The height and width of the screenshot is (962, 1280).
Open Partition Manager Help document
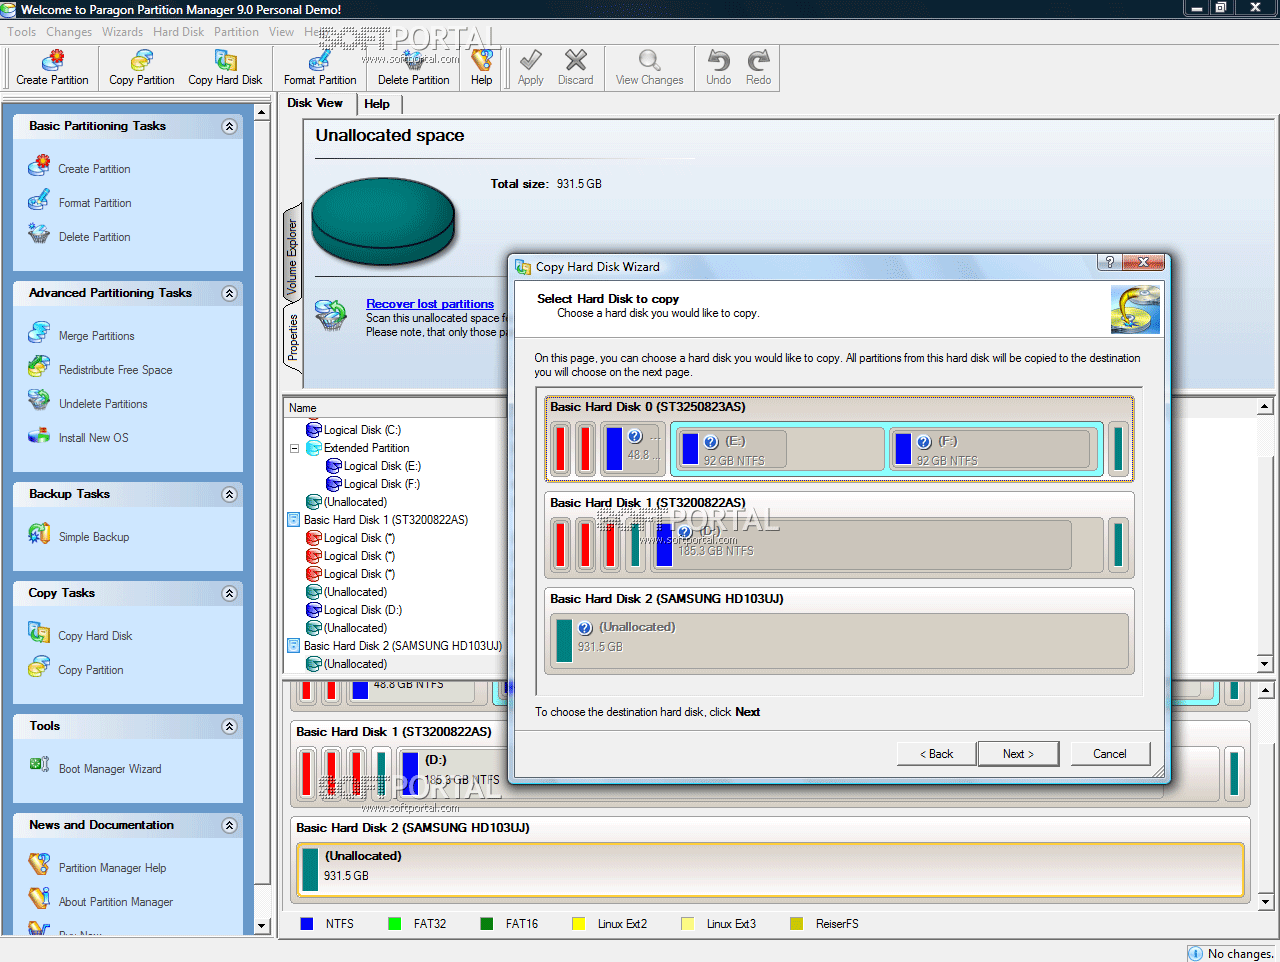pyautogui.click(x=112, y=868)
